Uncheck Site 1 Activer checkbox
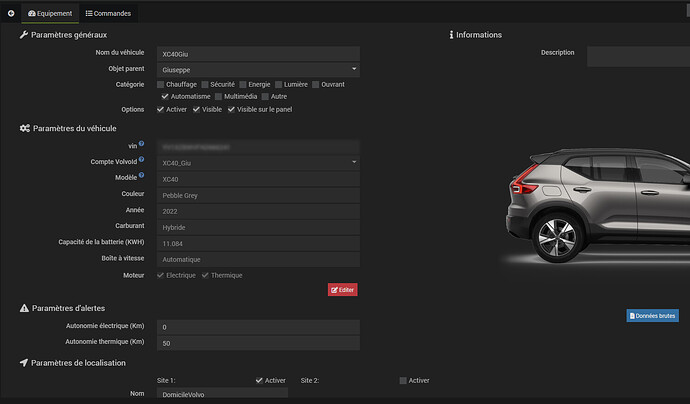The image size is (690, 404). [259, 381]
